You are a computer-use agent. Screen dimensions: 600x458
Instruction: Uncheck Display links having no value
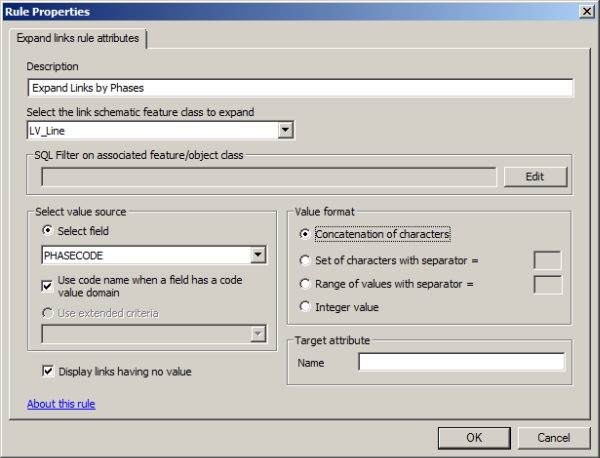47,372
